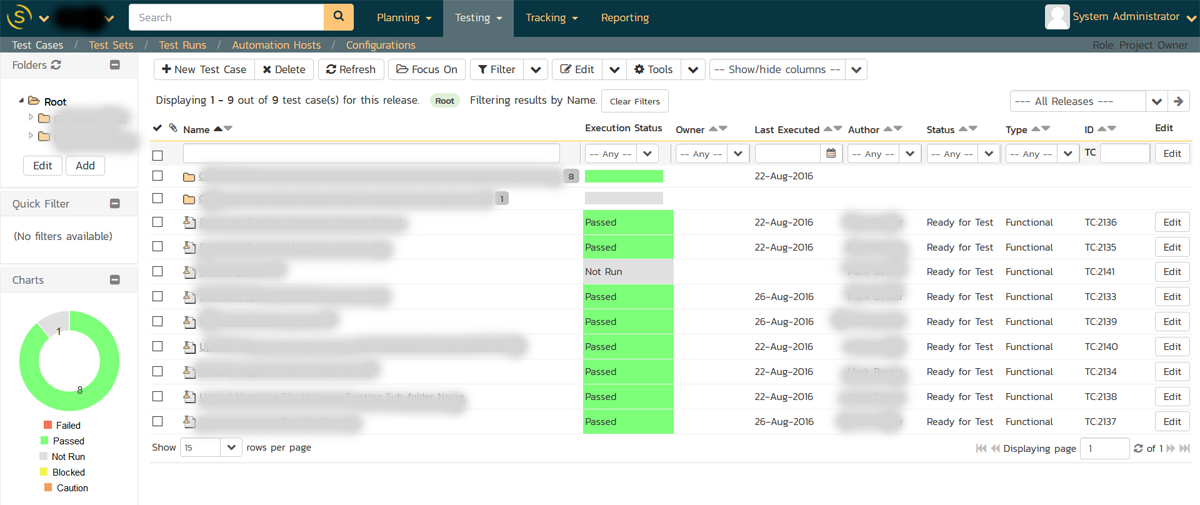The width and height of the screenshot is (1200, 505).
Task: Click the right arrow beside All Releases
Action: pos(1180,101)
